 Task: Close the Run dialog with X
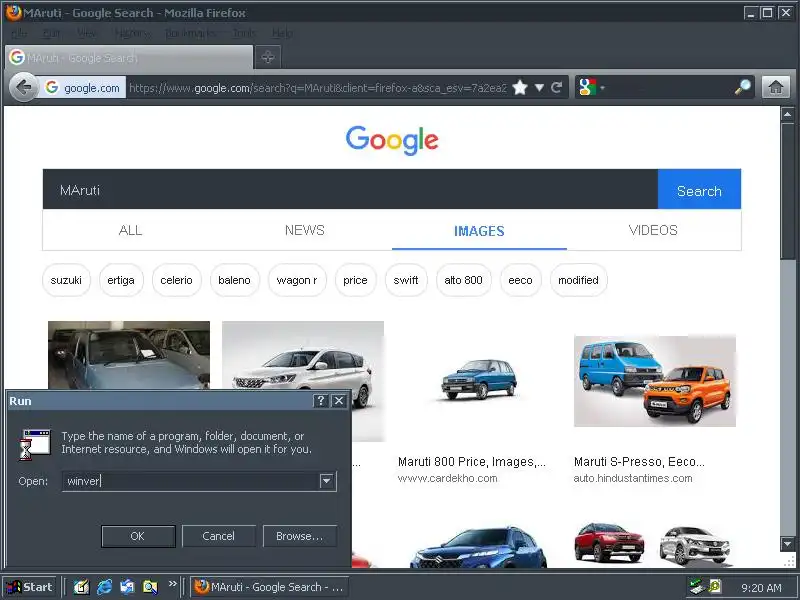pos(339,401)
